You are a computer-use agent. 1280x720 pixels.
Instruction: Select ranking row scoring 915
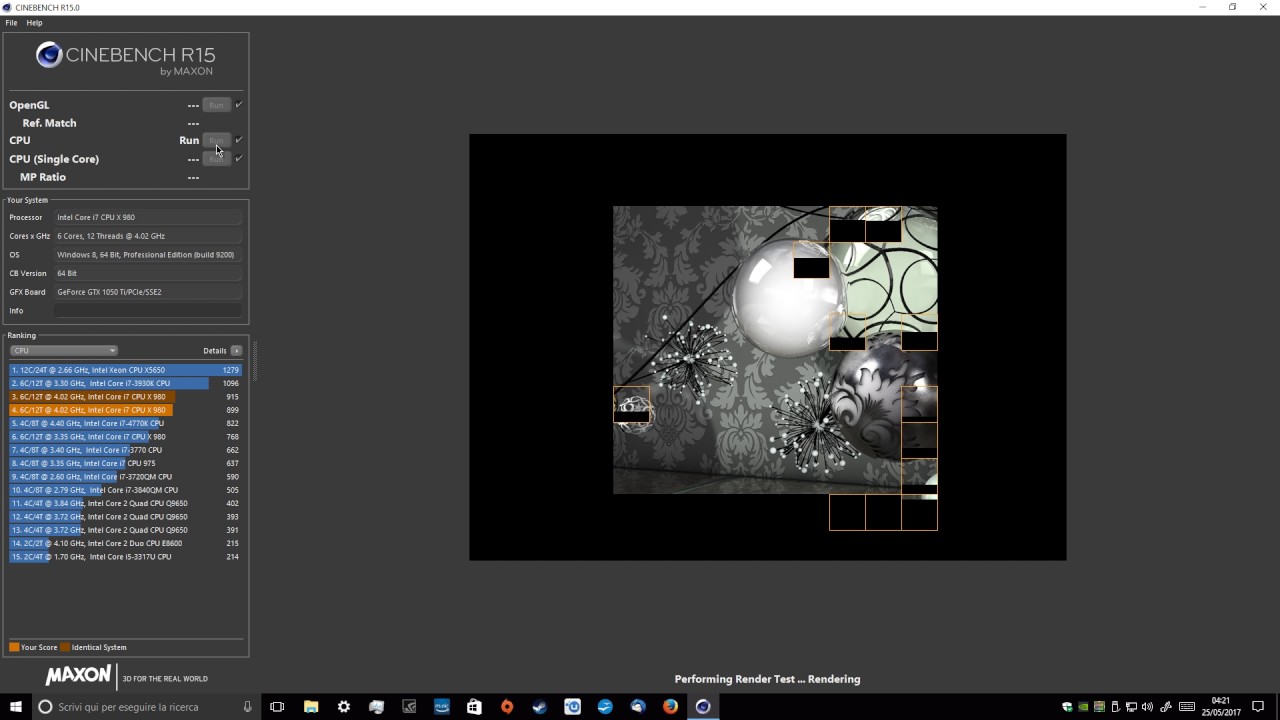(x=125, y=397)
